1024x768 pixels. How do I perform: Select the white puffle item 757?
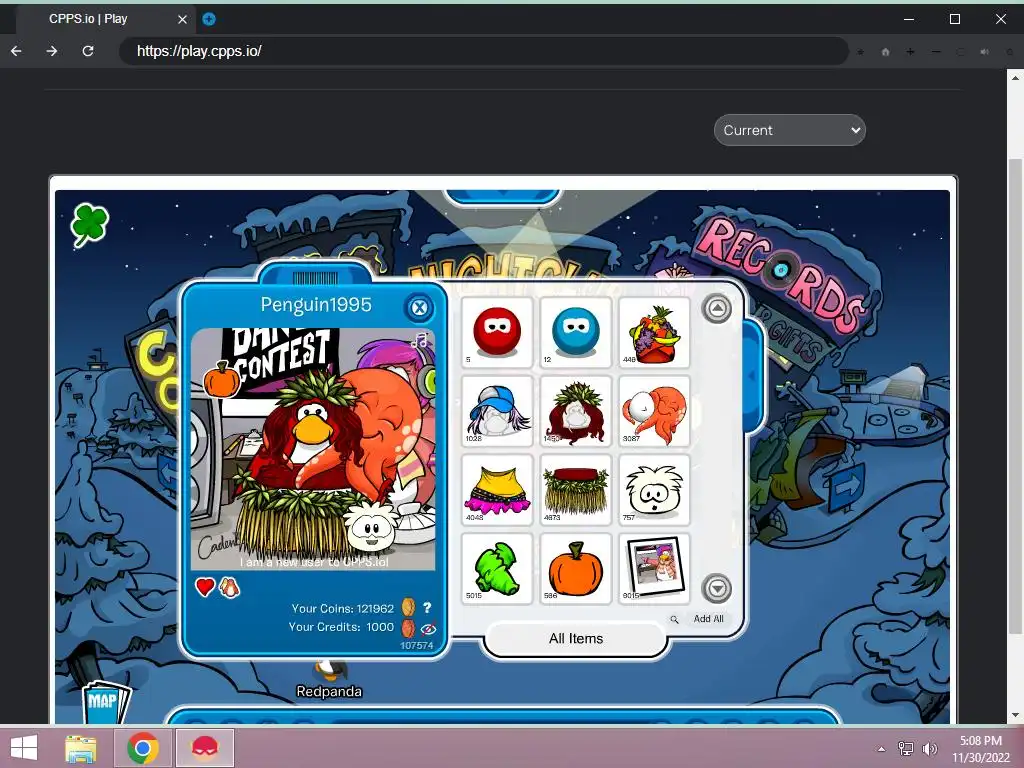coord(654,490)
